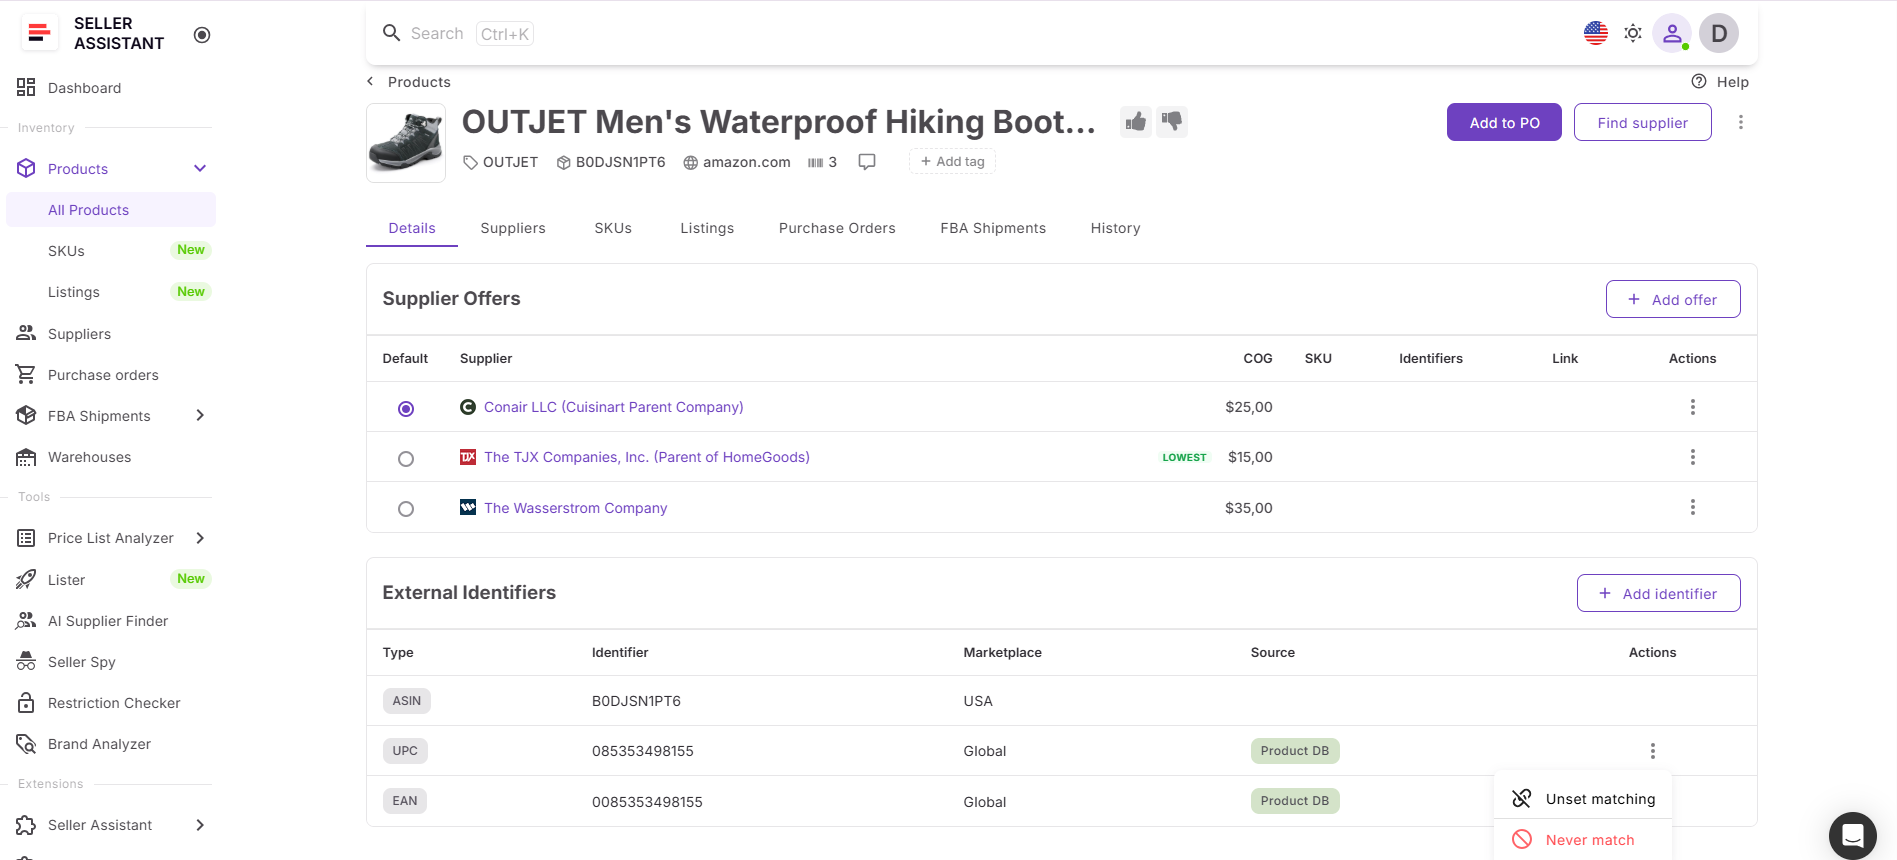Screen dimensions: 1897x860
Task: Click the Add to PO button
Action: (x=1504, y=122)
